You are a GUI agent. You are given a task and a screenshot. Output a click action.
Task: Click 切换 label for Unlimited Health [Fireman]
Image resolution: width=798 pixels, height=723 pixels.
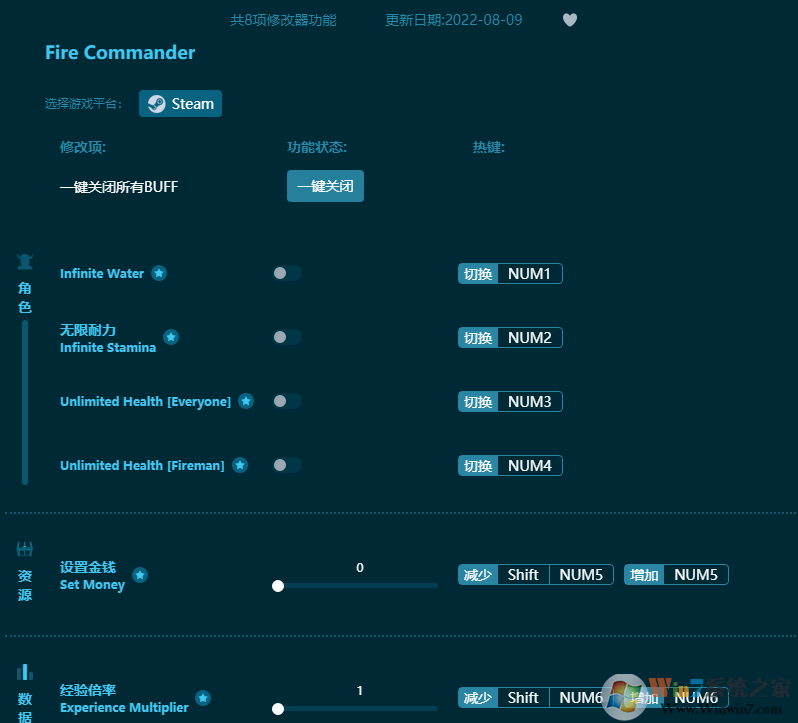(x=478, y=466)
